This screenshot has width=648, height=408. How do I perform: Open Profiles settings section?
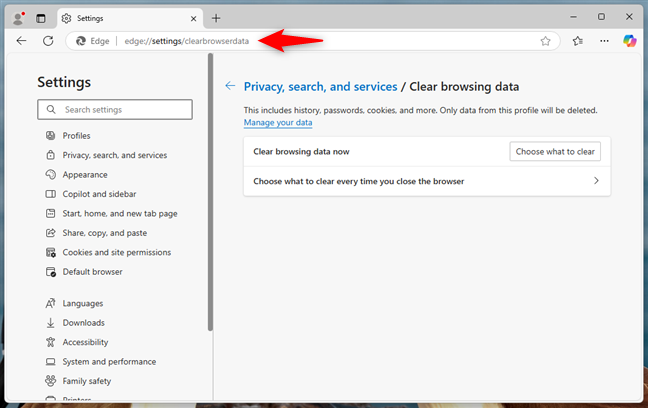[x=76, y=136]
